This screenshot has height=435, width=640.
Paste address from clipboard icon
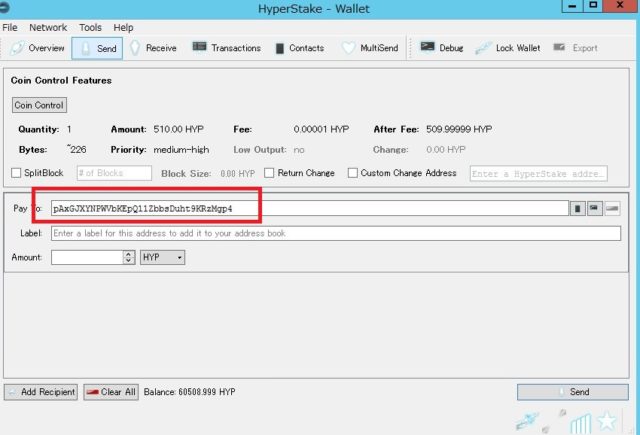595,209
